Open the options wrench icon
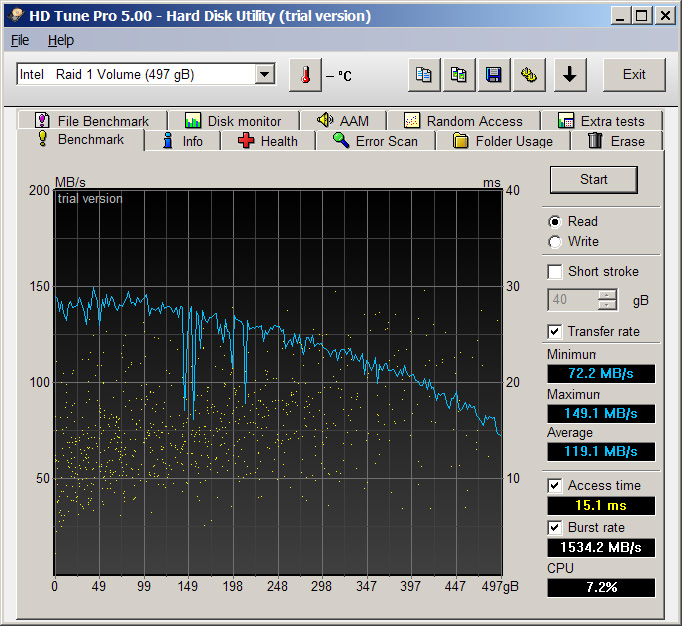Screen dimensions: 682x626 (x=528, y=75)
